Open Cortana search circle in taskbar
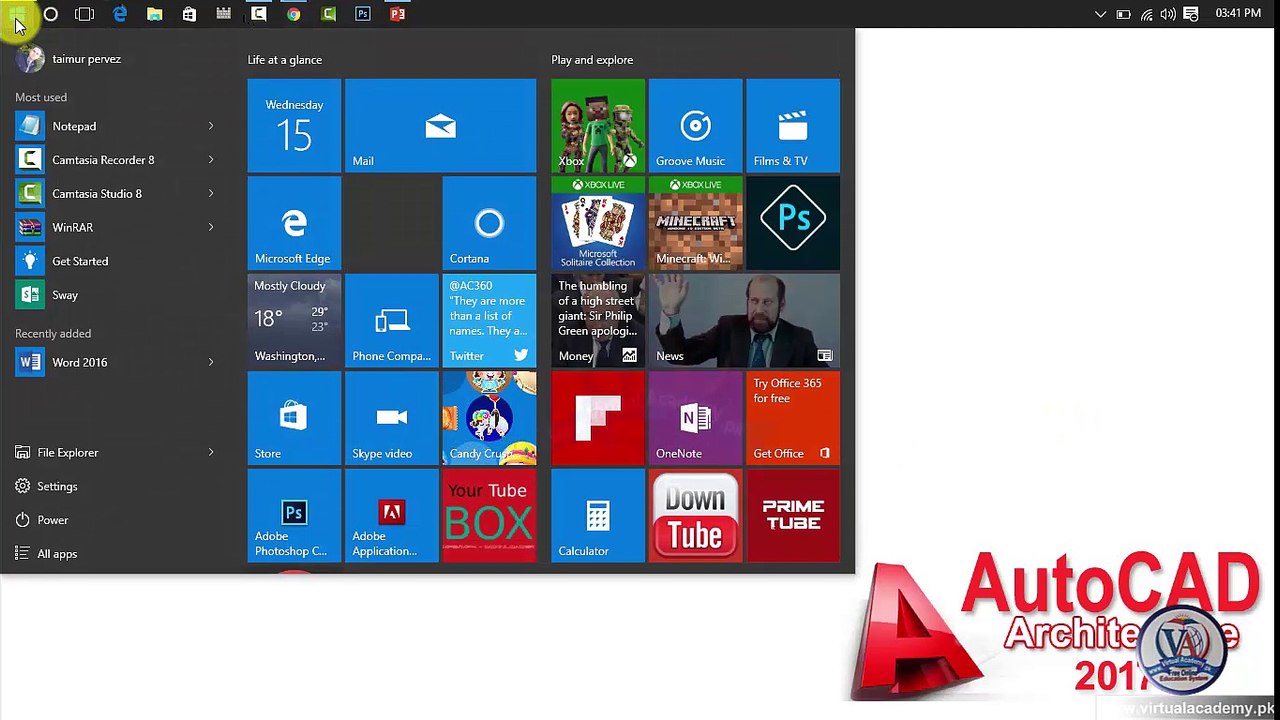 51,14
